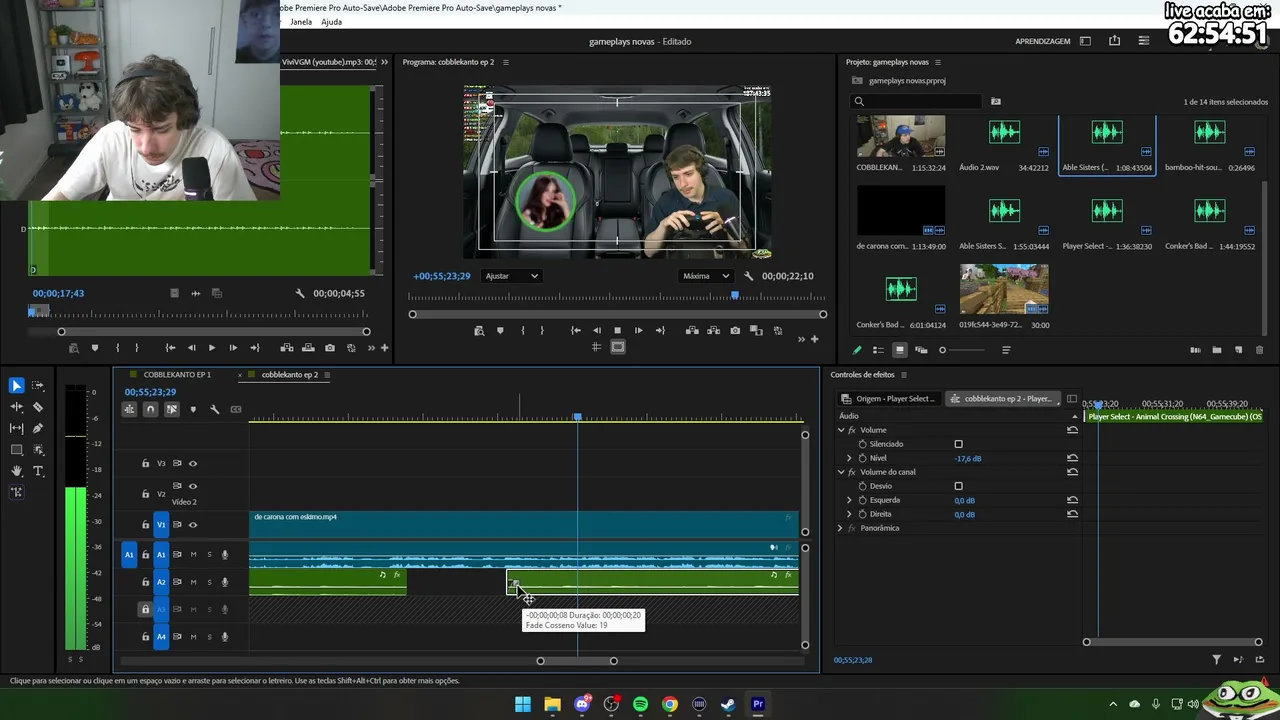The image size is (1280, 720).
Task: Click the project panel trash delete icon
Action: 1259,350
